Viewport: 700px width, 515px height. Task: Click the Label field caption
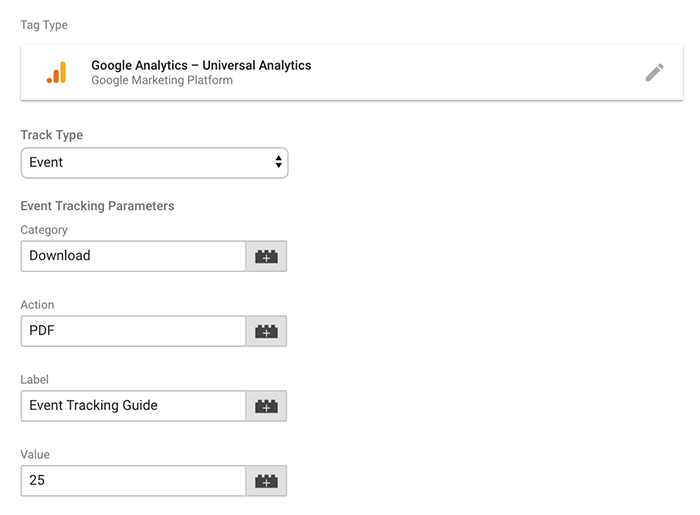tap(34, 380)
